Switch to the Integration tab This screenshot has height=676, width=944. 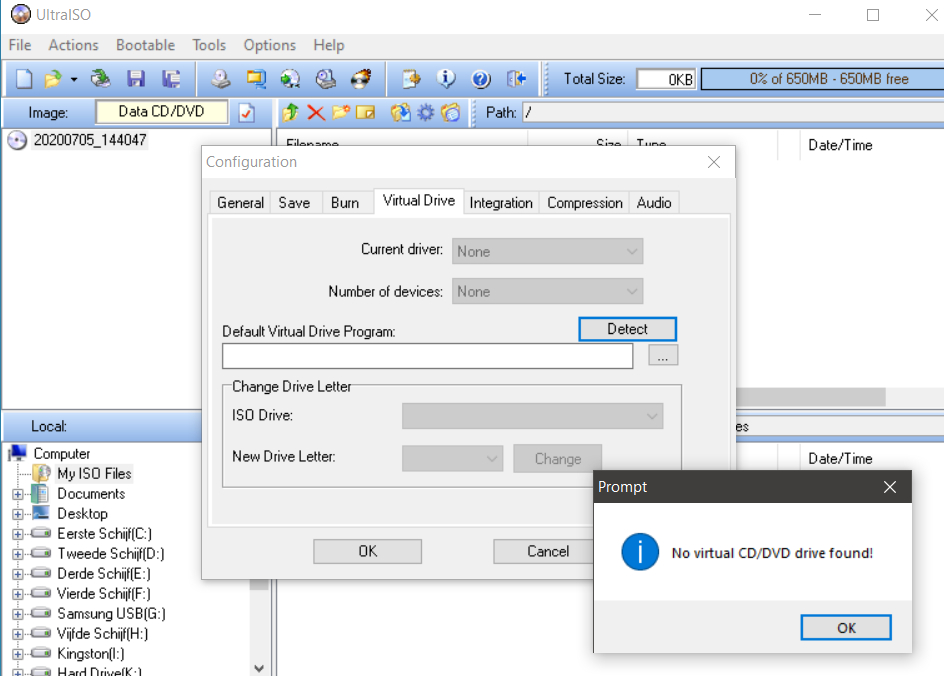(501, 203)
